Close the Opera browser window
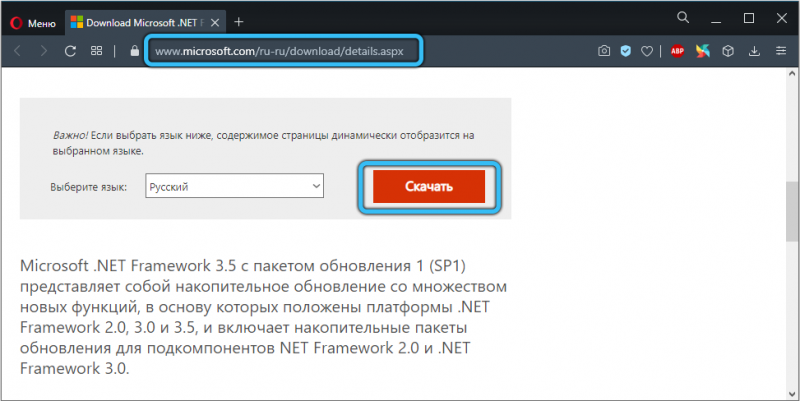 pyautogui.click(x=782, y=18)
